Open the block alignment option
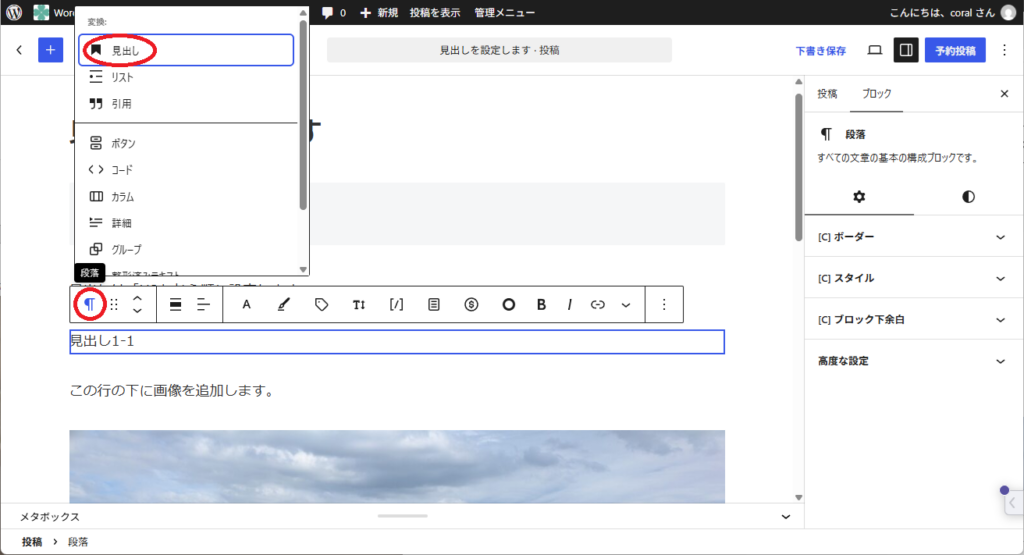Image resolution: width=1024 pixels, height=555 pixels. tap(175, 304)
